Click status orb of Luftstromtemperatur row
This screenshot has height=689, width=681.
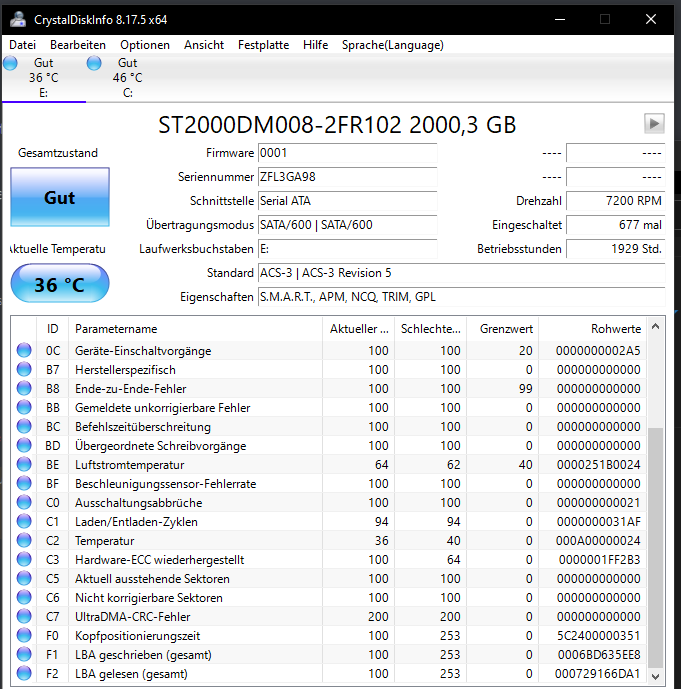coord(24,464)
